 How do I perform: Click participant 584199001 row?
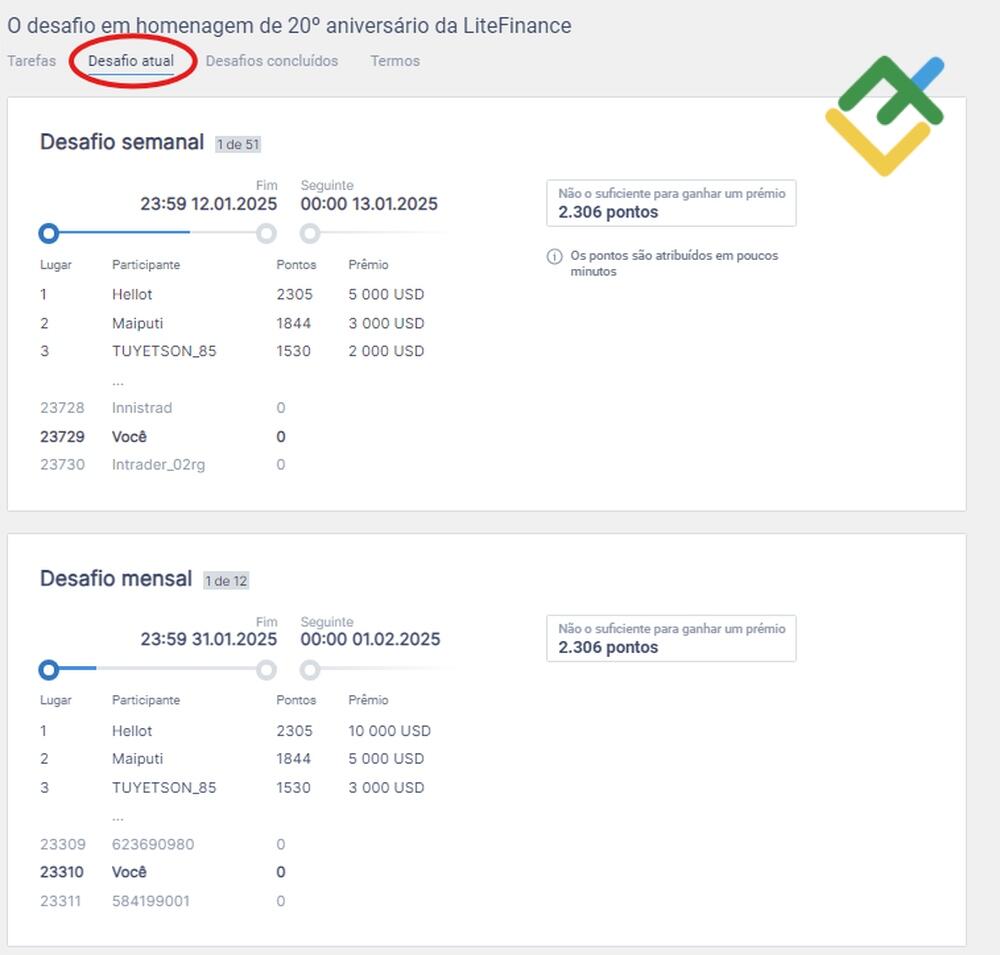click(163, 901)
